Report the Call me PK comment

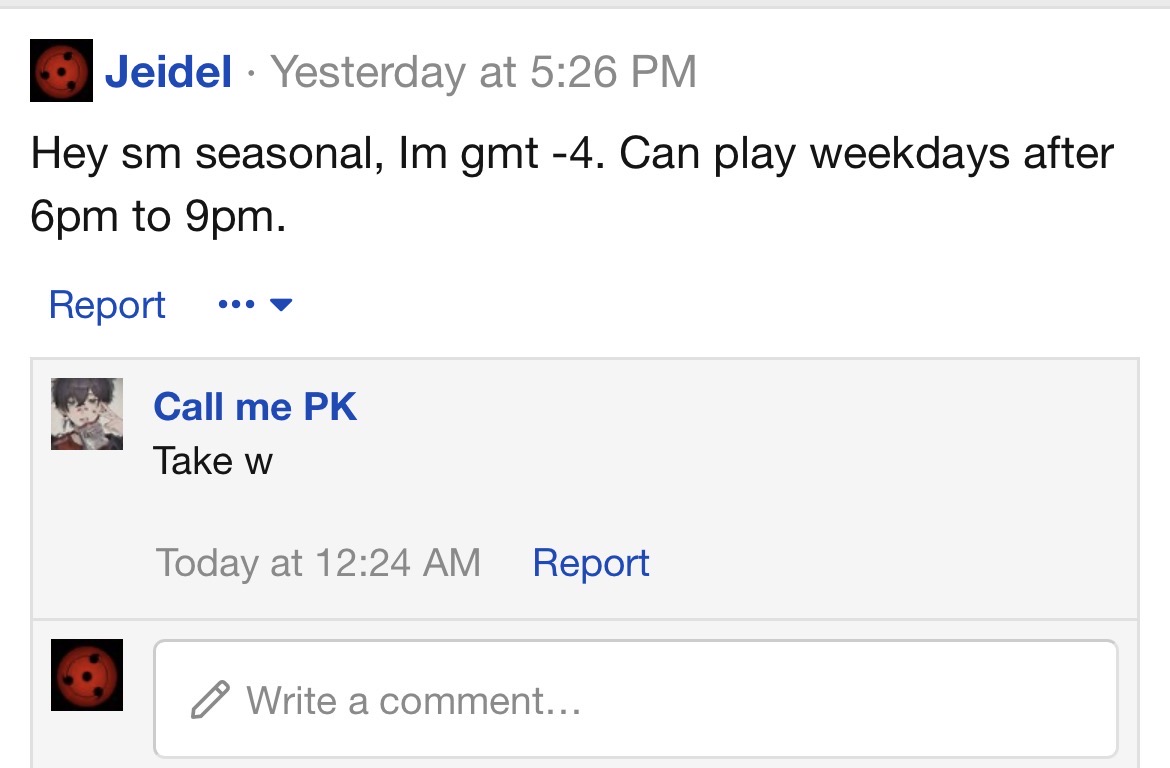click(591, 563)
